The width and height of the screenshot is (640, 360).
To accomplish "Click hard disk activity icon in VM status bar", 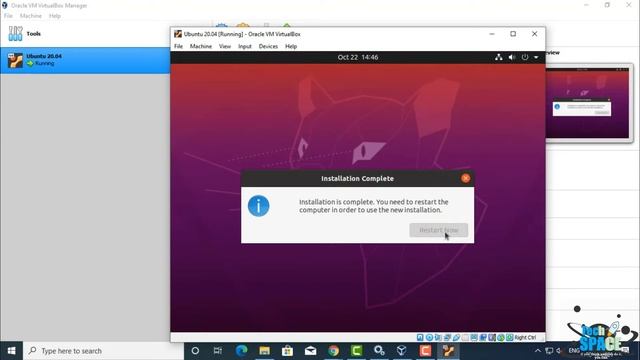I will point(420,338).
